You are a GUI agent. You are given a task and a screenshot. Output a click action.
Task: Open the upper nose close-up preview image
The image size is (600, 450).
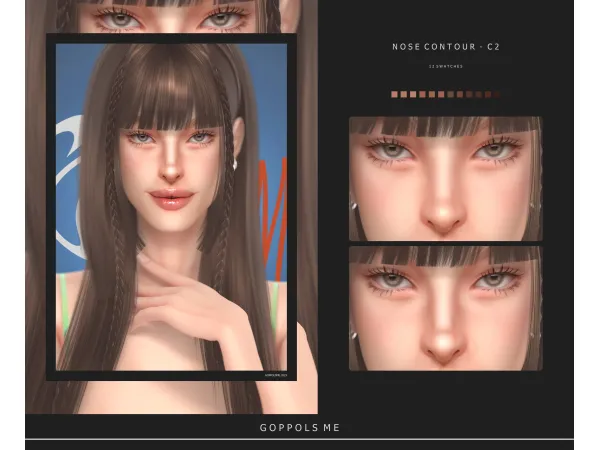point(446,179)
